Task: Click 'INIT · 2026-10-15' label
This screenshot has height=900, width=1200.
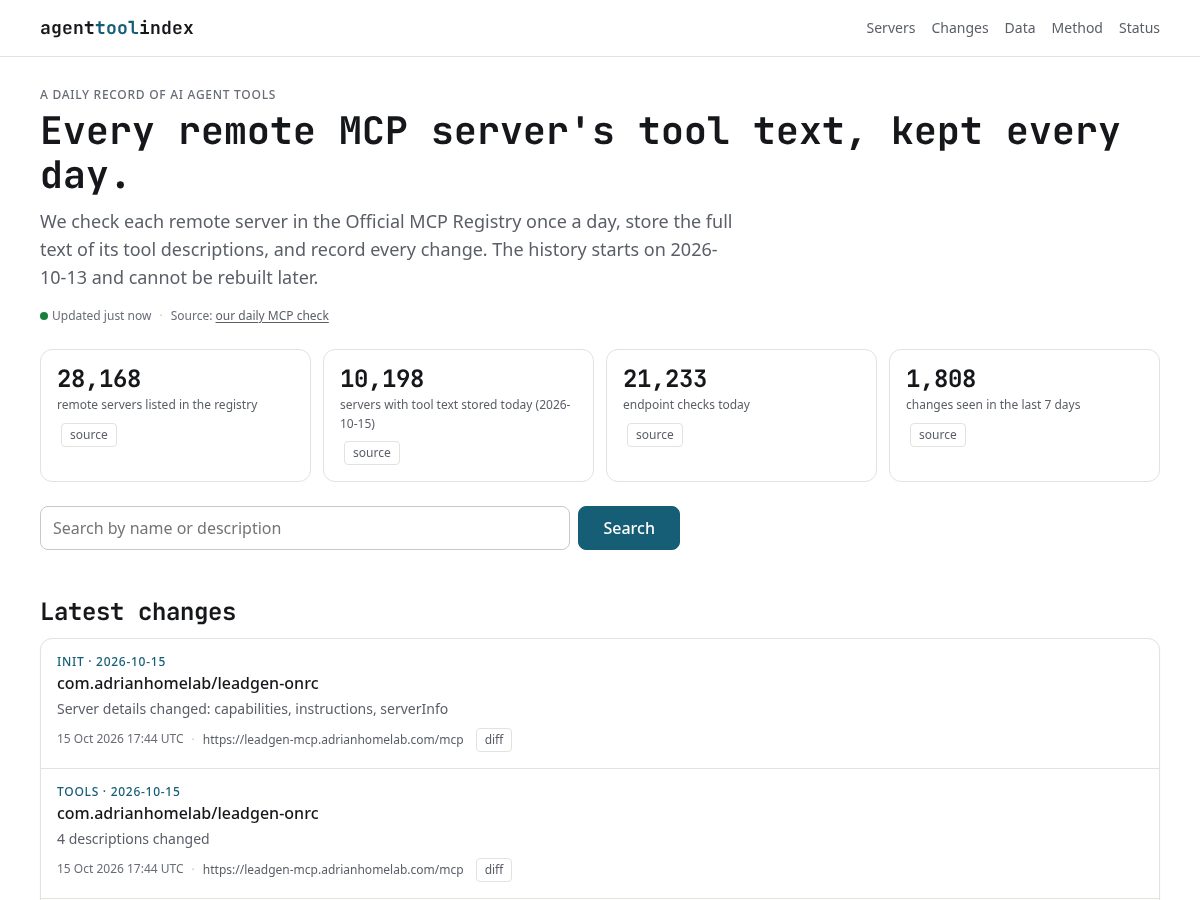Action: [111, 662]
